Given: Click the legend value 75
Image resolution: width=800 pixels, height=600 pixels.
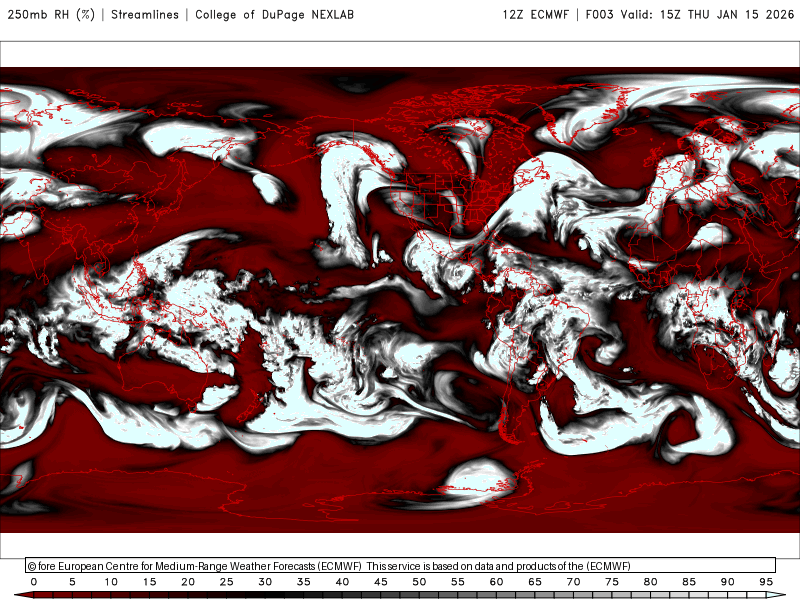Looking at the screenshot, I should 612,582.
